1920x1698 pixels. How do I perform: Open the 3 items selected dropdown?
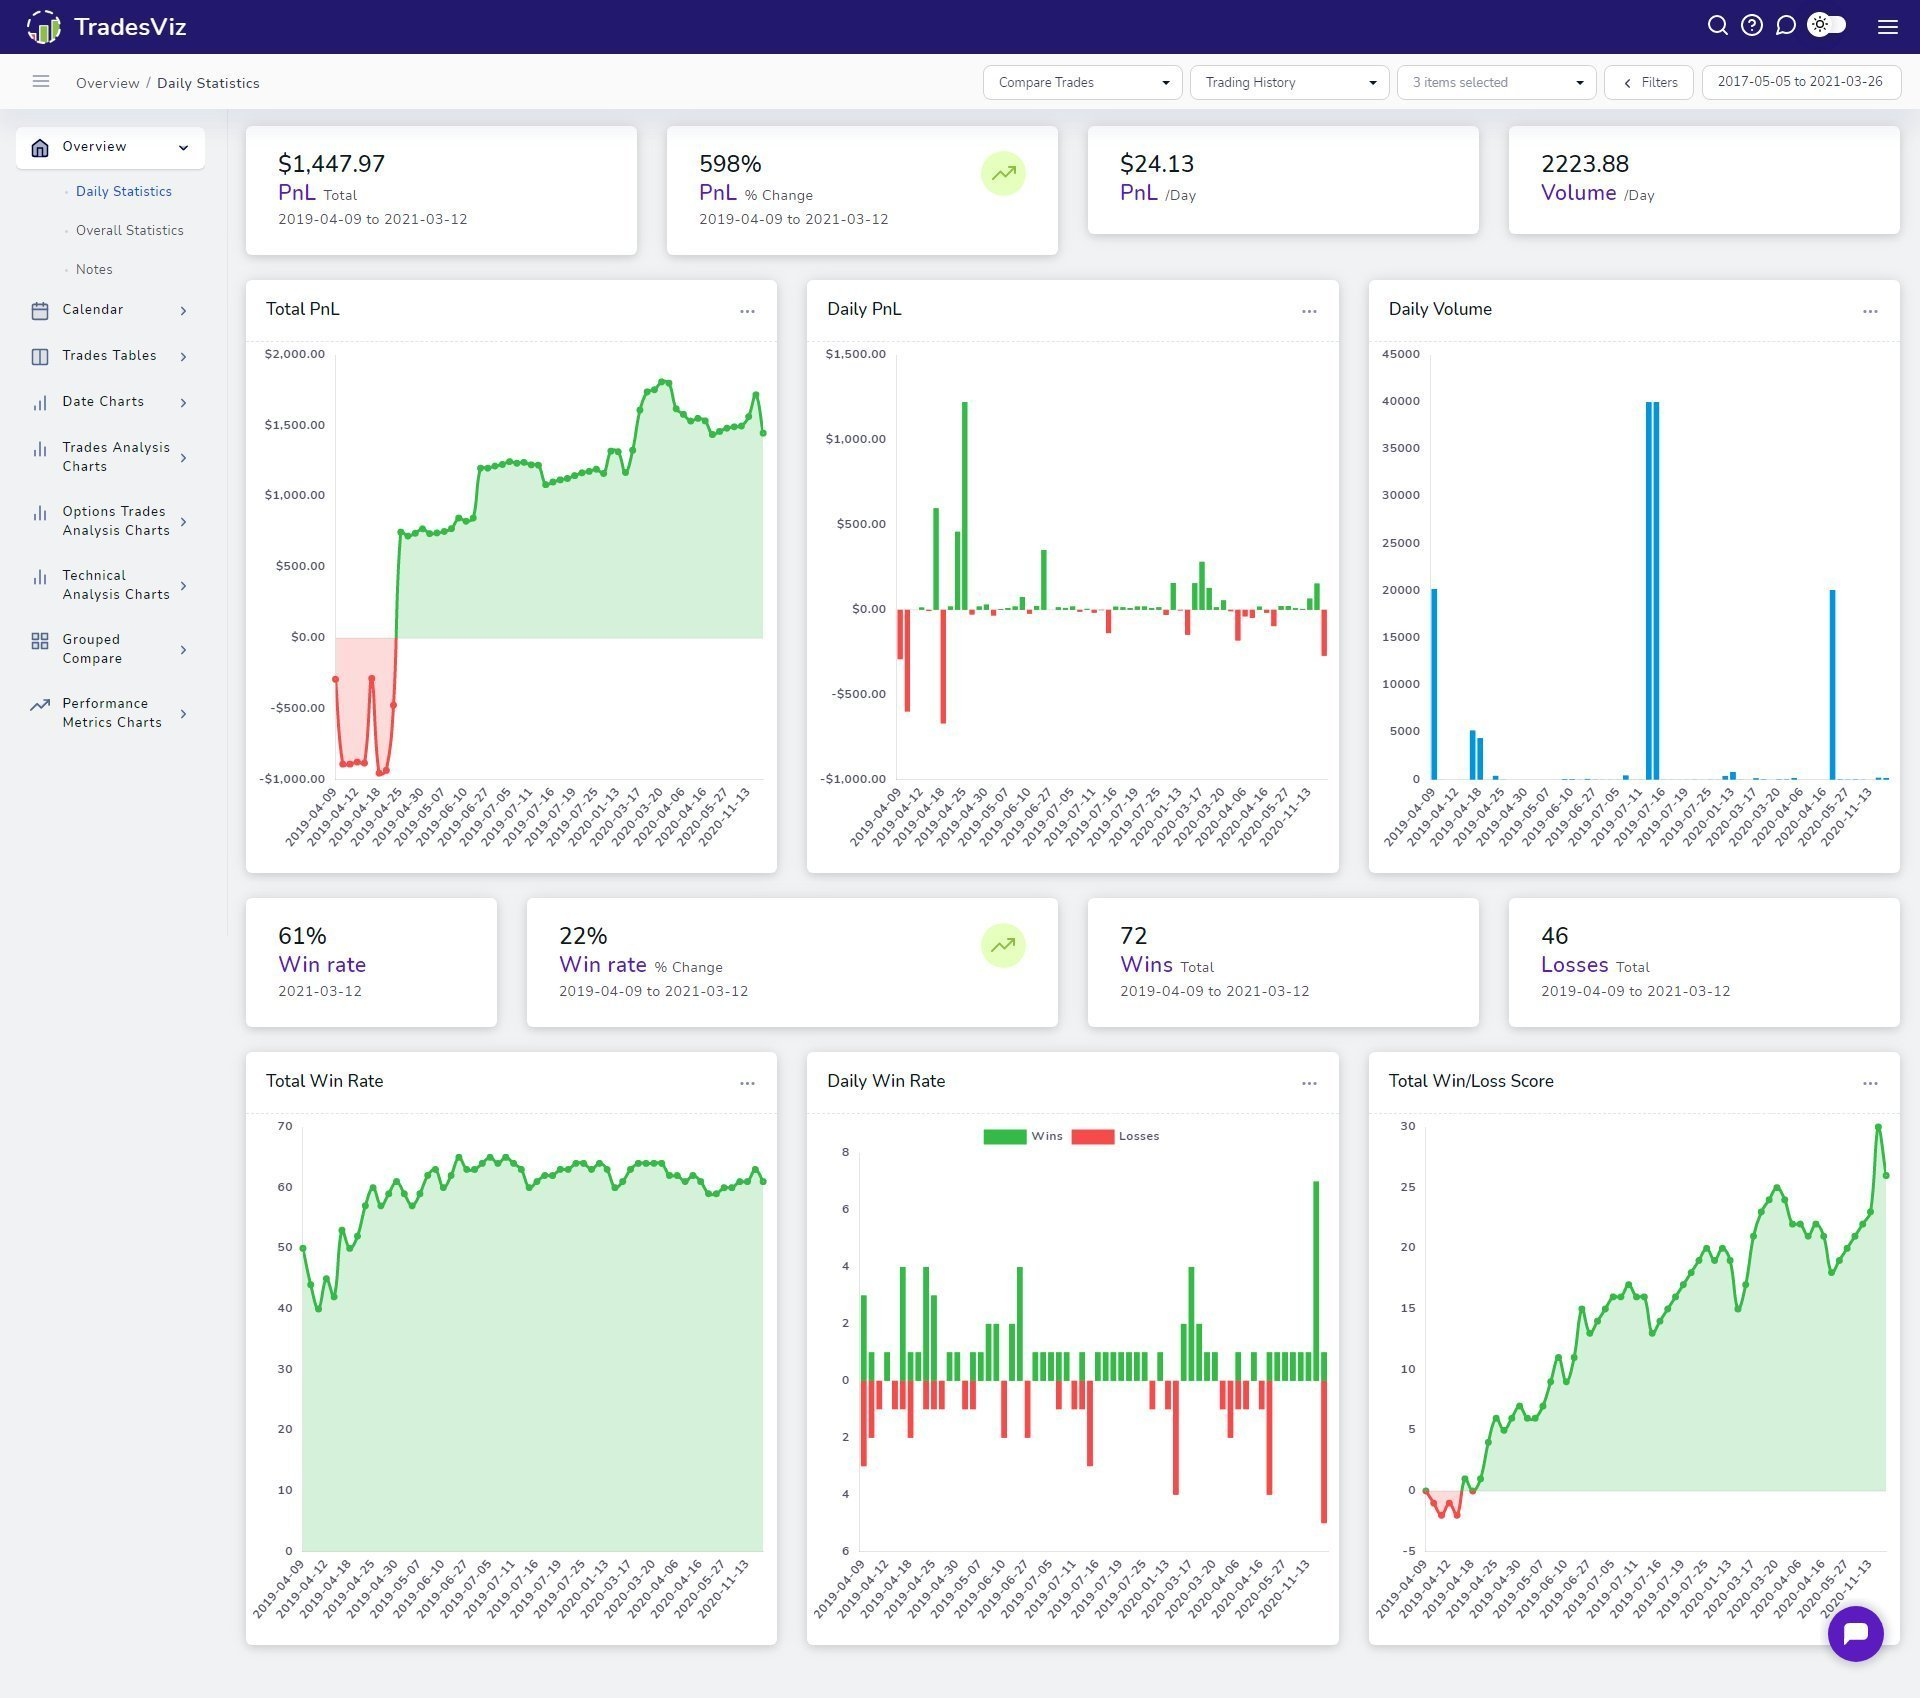pyautogui.click(x=1496, y=82)
